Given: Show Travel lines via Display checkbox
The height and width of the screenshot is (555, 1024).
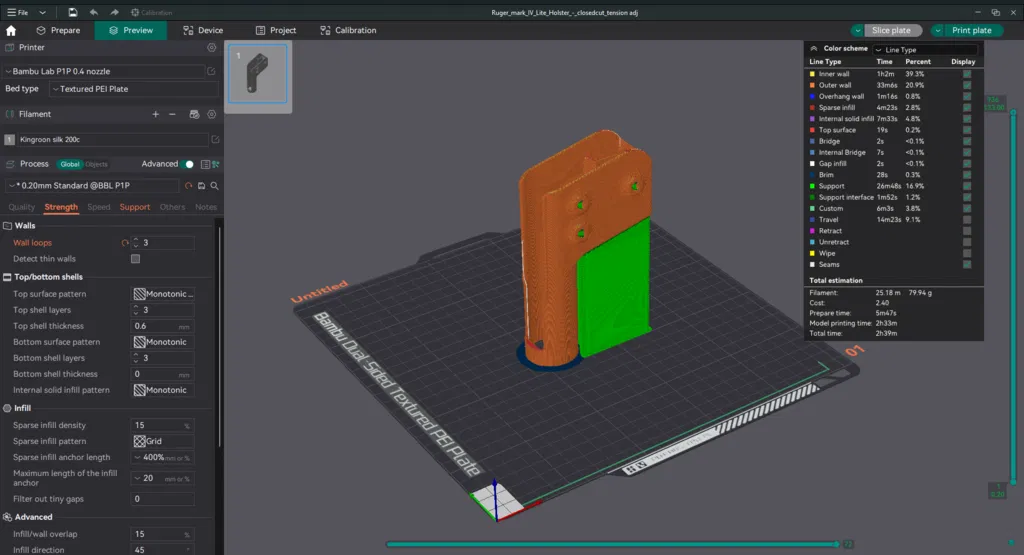Looking at the screenshot, I should [x=966, y=220].
